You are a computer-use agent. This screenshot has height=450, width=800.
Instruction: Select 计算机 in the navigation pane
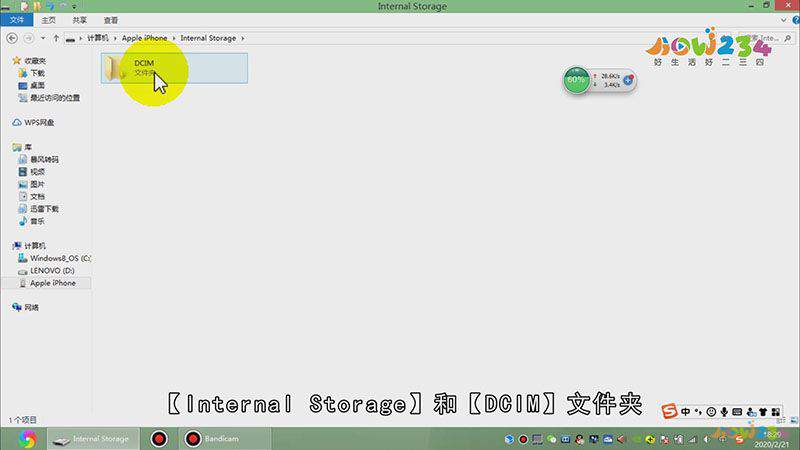(35, 246)
